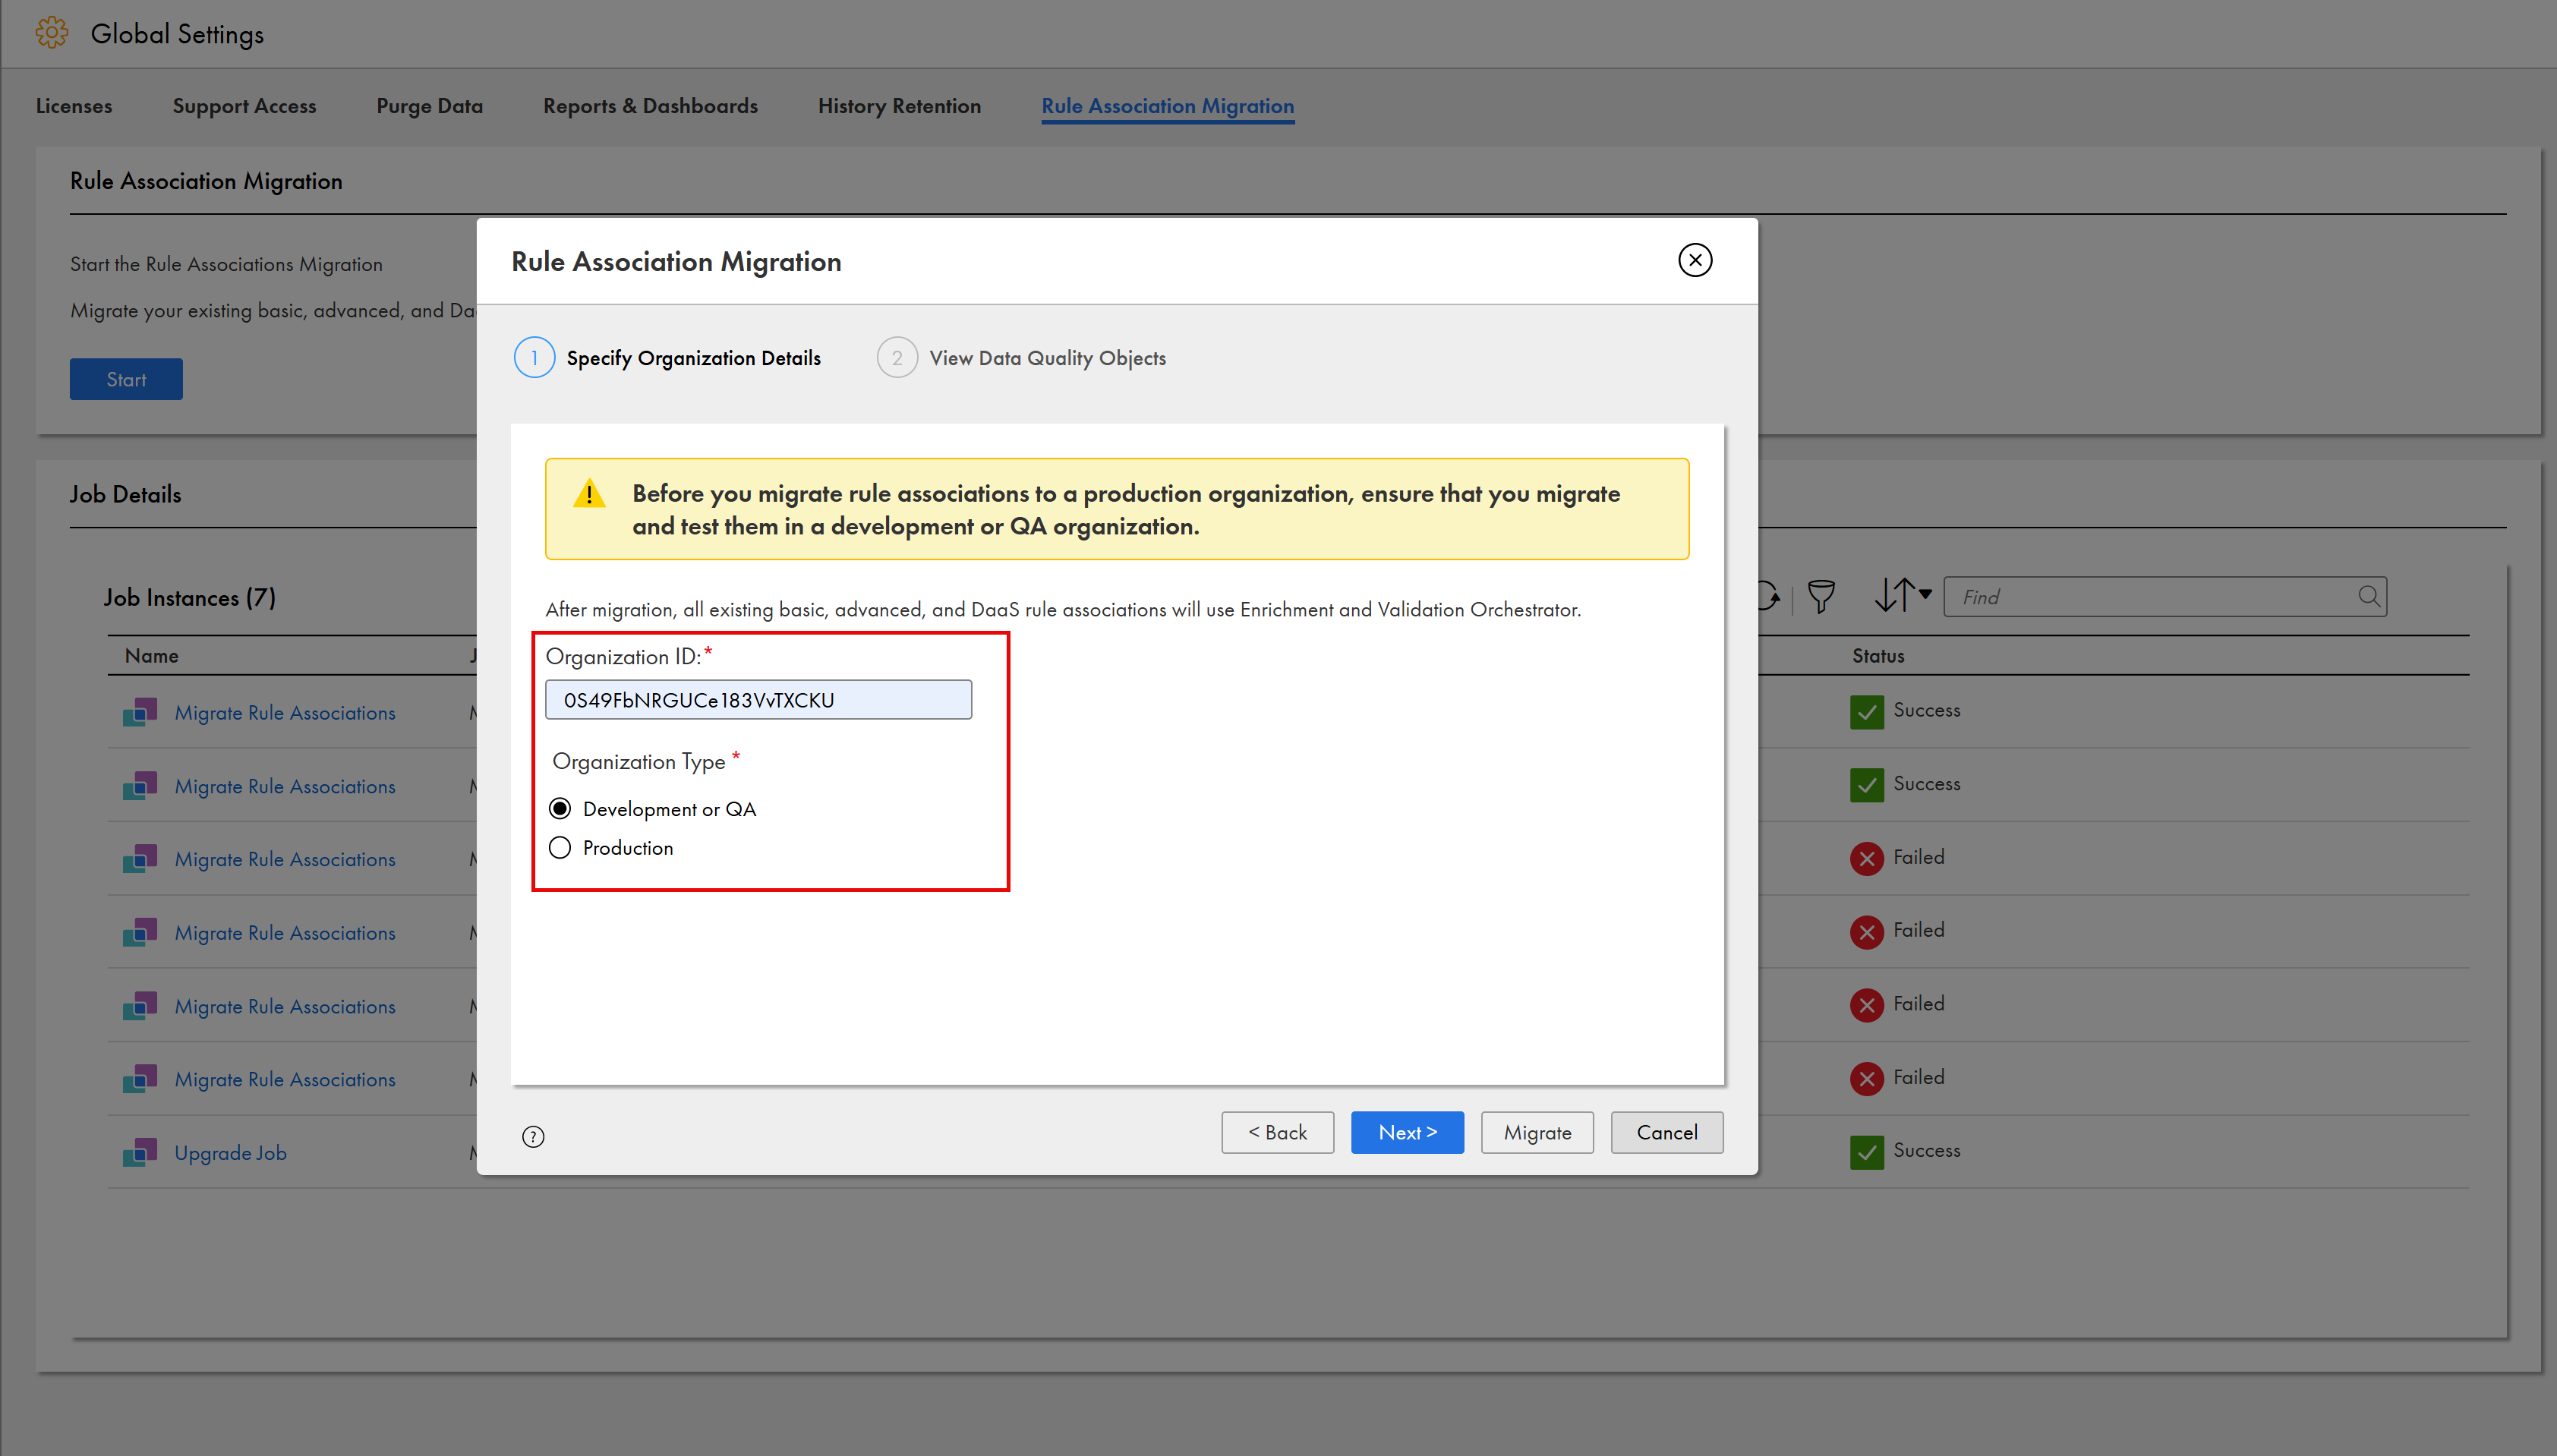
Task: Click the step 1 circle in wizard
Action: coord(534,358)
